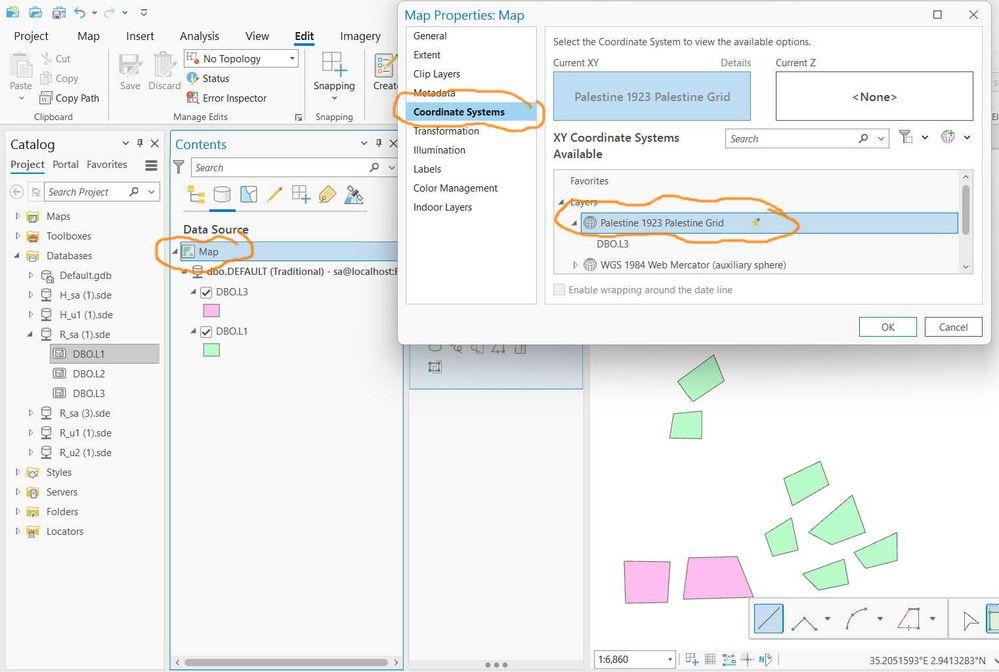
Task: Click the coordinate system filter icon
Action: tap(905, 136)
